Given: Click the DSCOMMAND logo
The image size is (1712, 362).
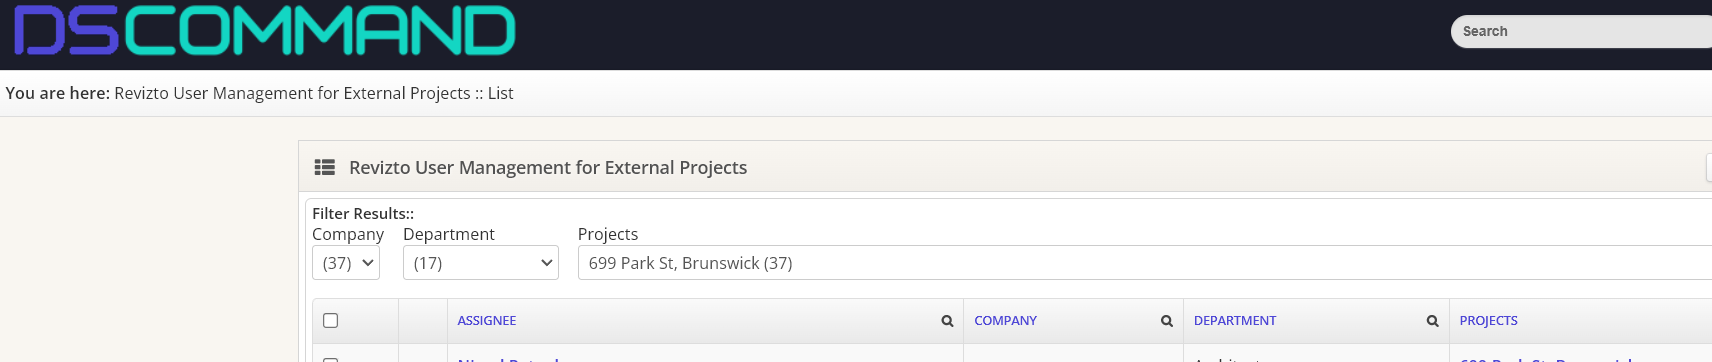Looking at the screenshot, I should pos(265,31).
